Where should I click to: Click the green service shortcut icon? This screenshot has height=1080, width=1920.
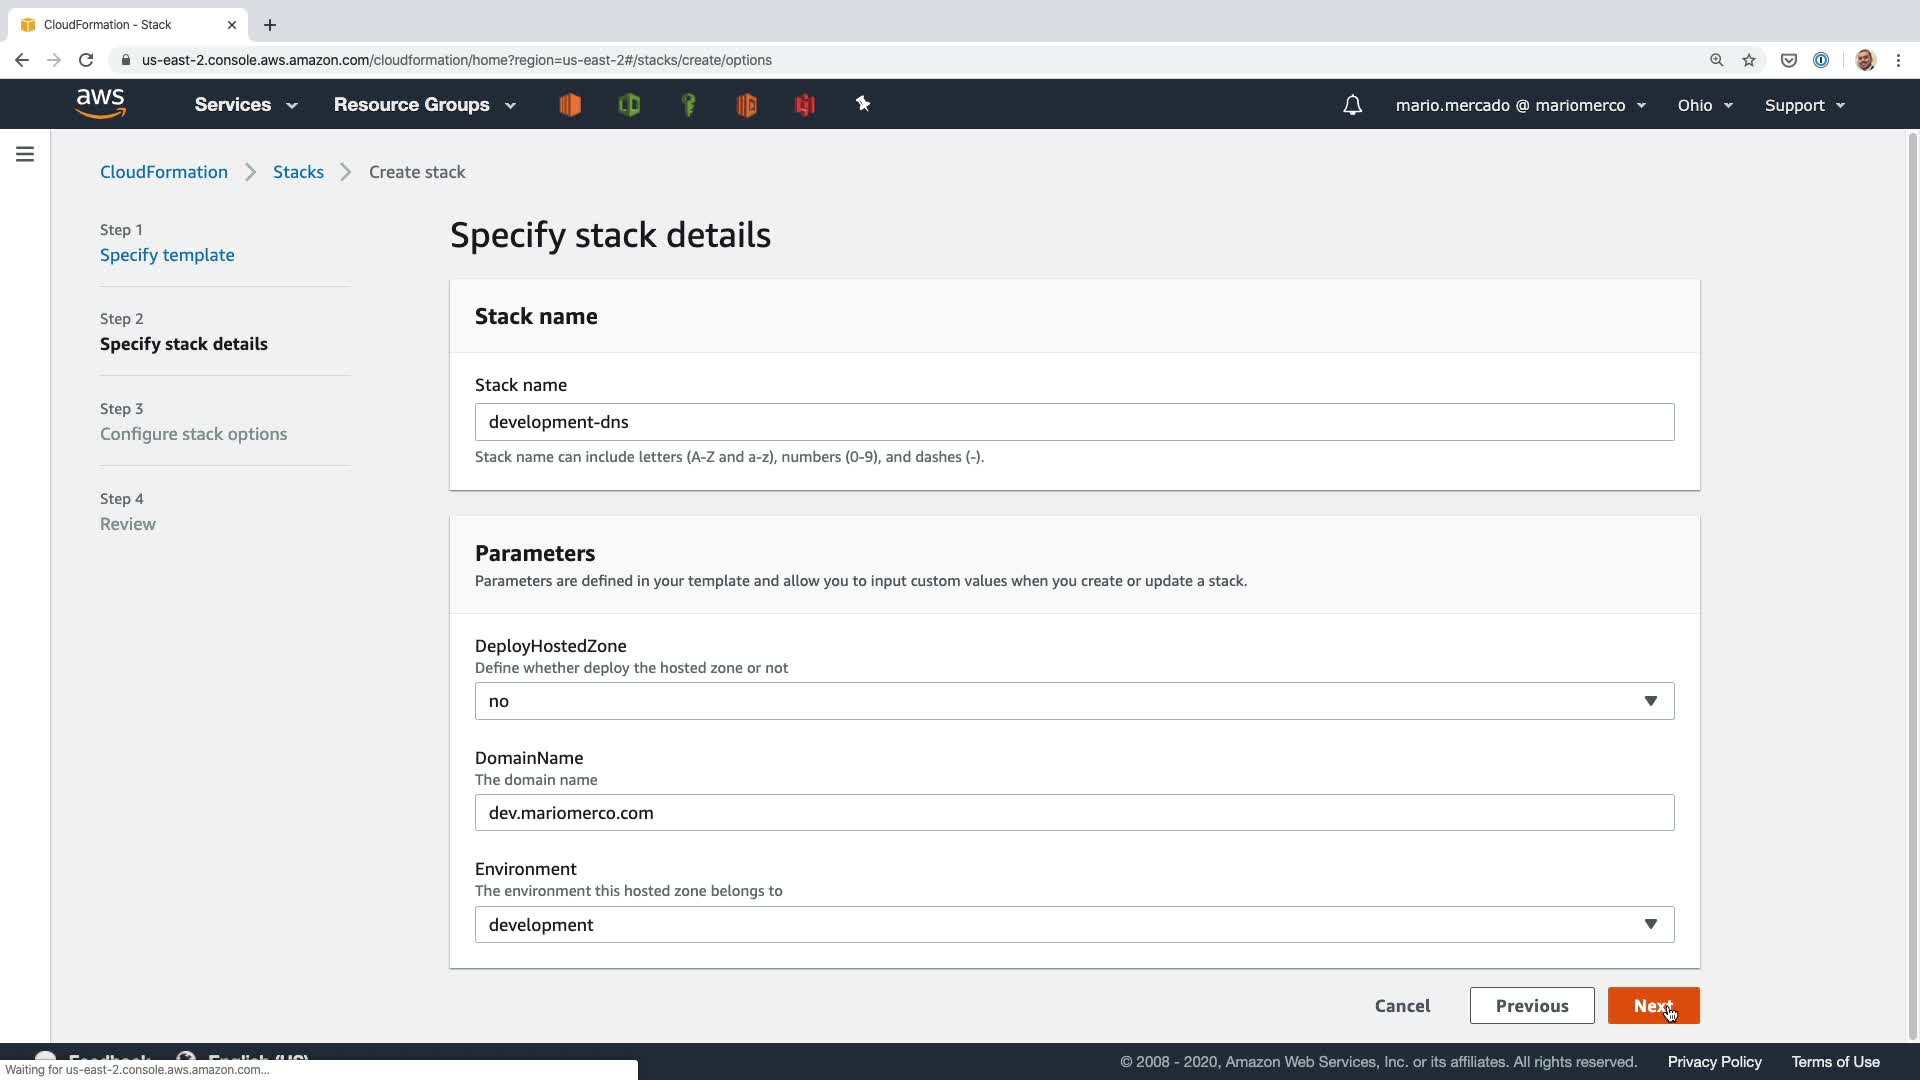[x=629, y=104]
